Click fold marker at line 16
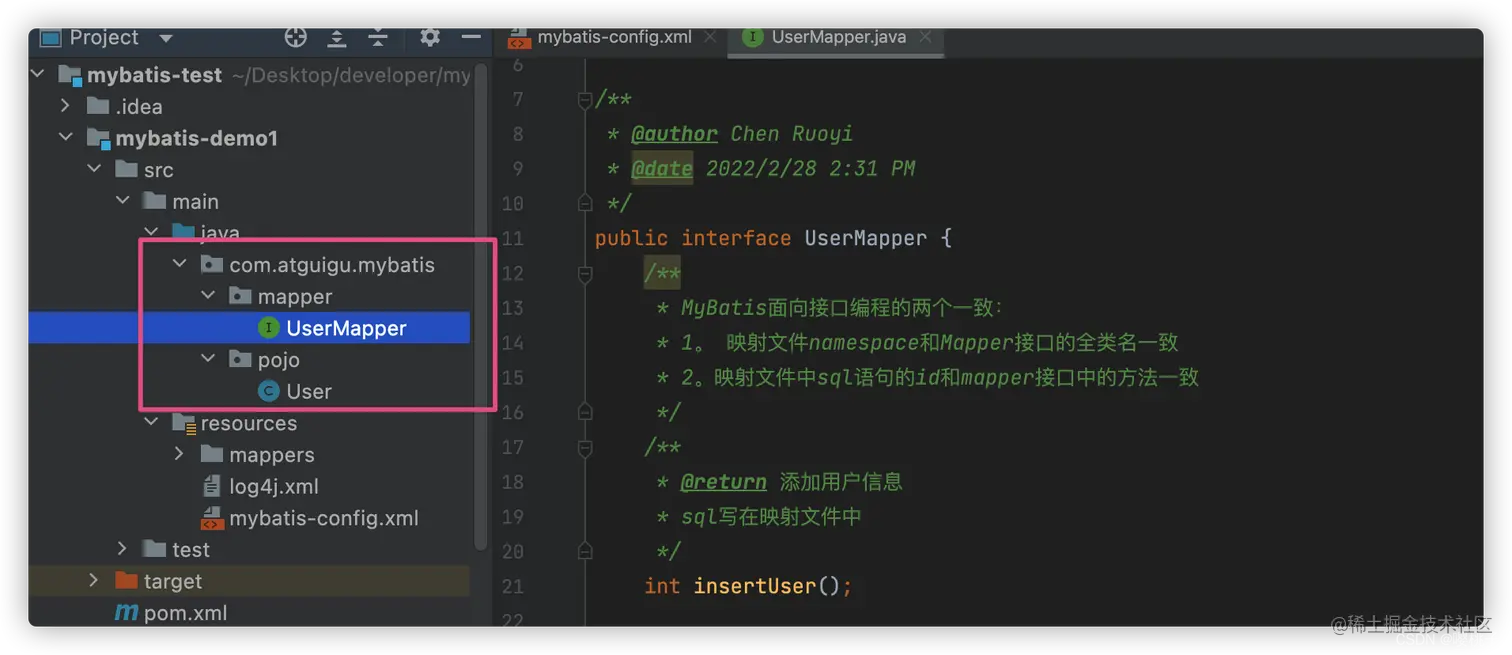The height and width of the screenshot is (655, 1512). click(585, 412)
